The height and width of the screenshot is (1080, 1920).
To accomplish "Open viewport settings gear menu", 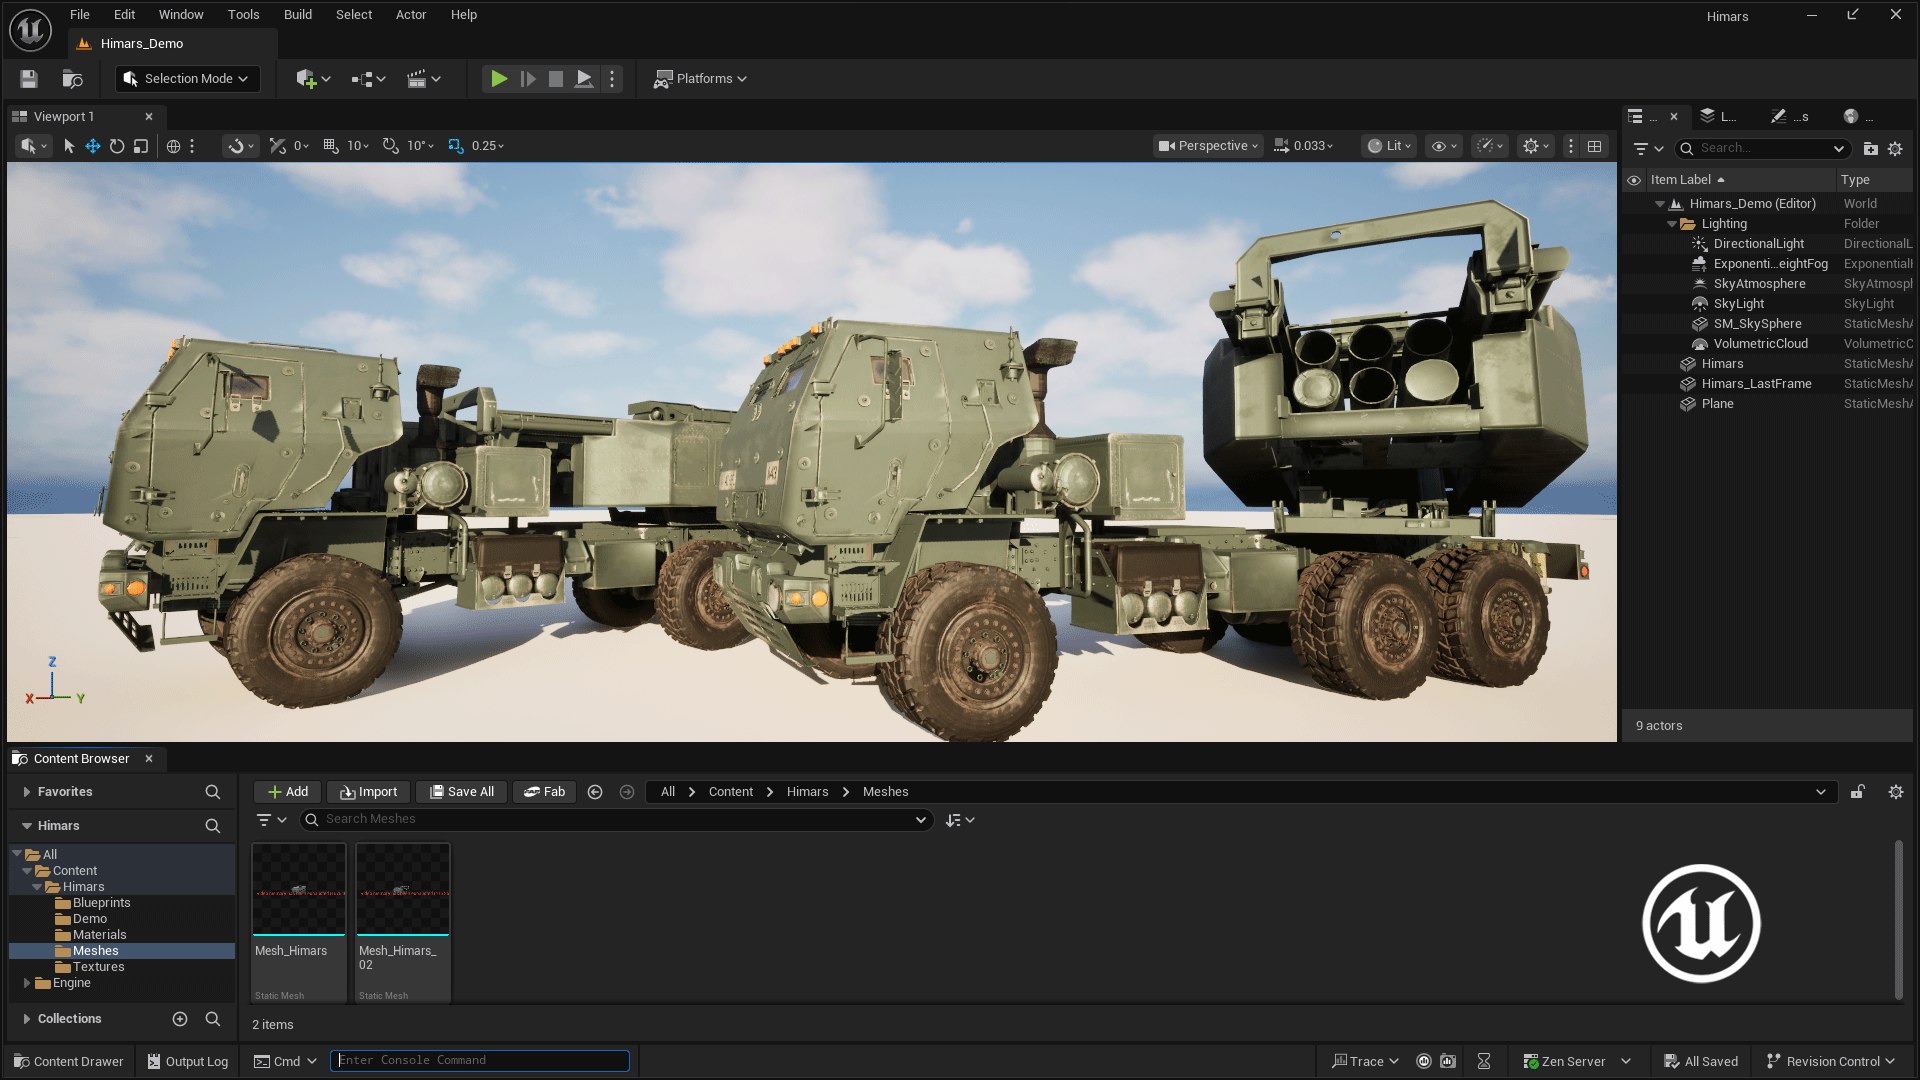I will coord(1535,146).
